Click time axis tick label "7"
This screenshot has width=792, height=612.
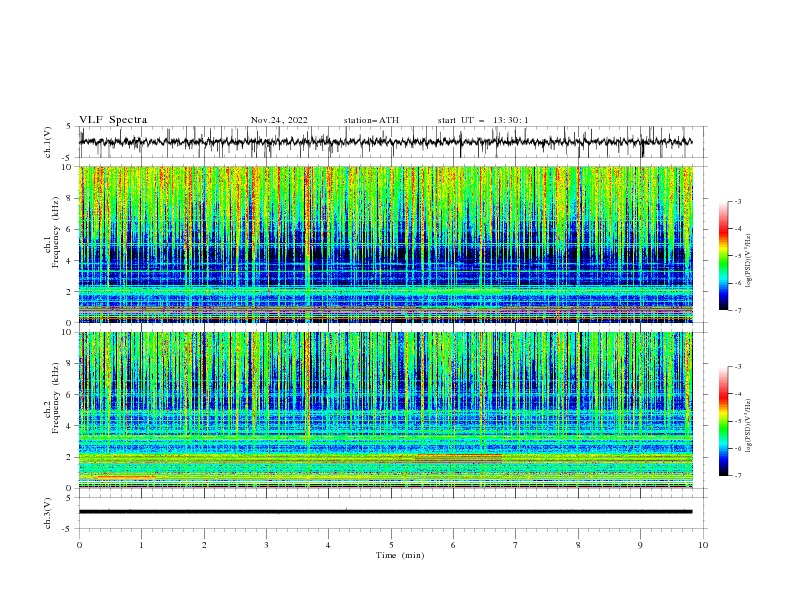pyautogui.click(x=516, y=545)
